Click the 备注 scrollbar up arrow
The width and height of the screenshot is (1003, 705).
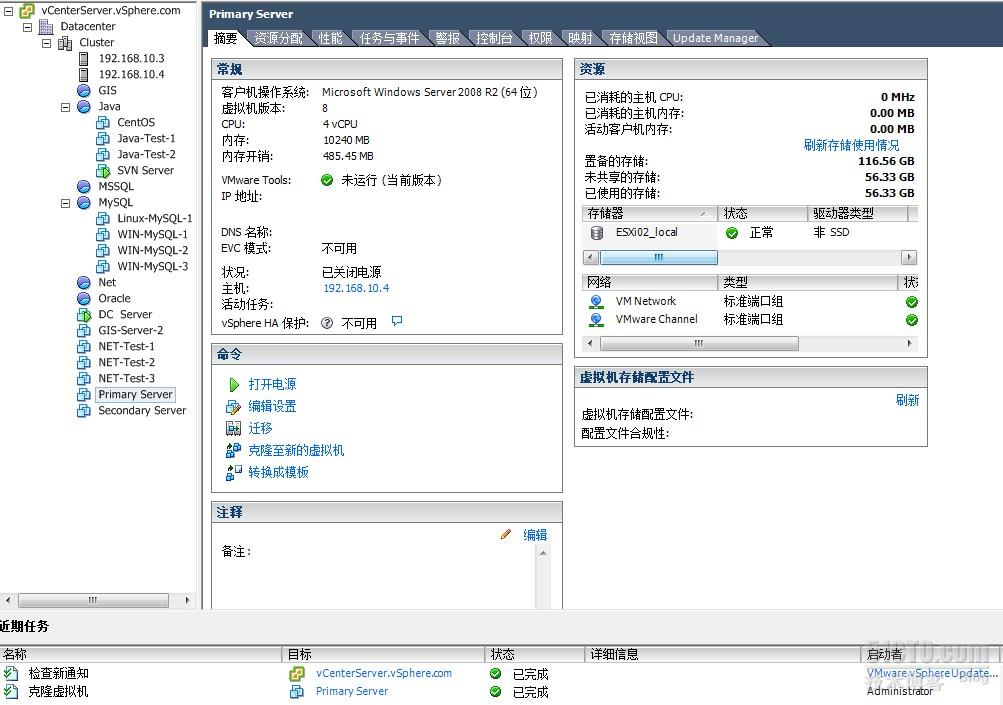click(543, 553)
